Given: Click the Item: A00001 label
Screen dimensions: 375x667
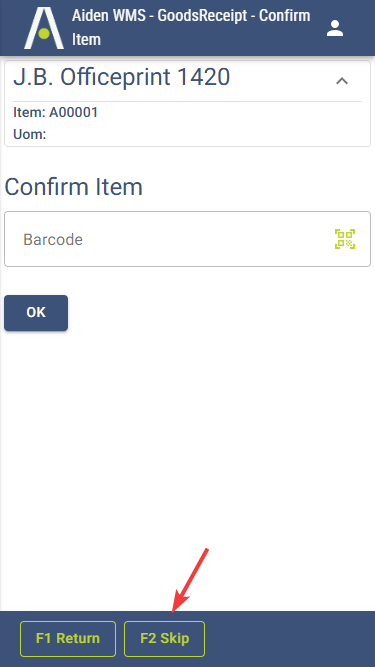Looking at the screenshot, I should pyautogui.click(x=56, y=112).
